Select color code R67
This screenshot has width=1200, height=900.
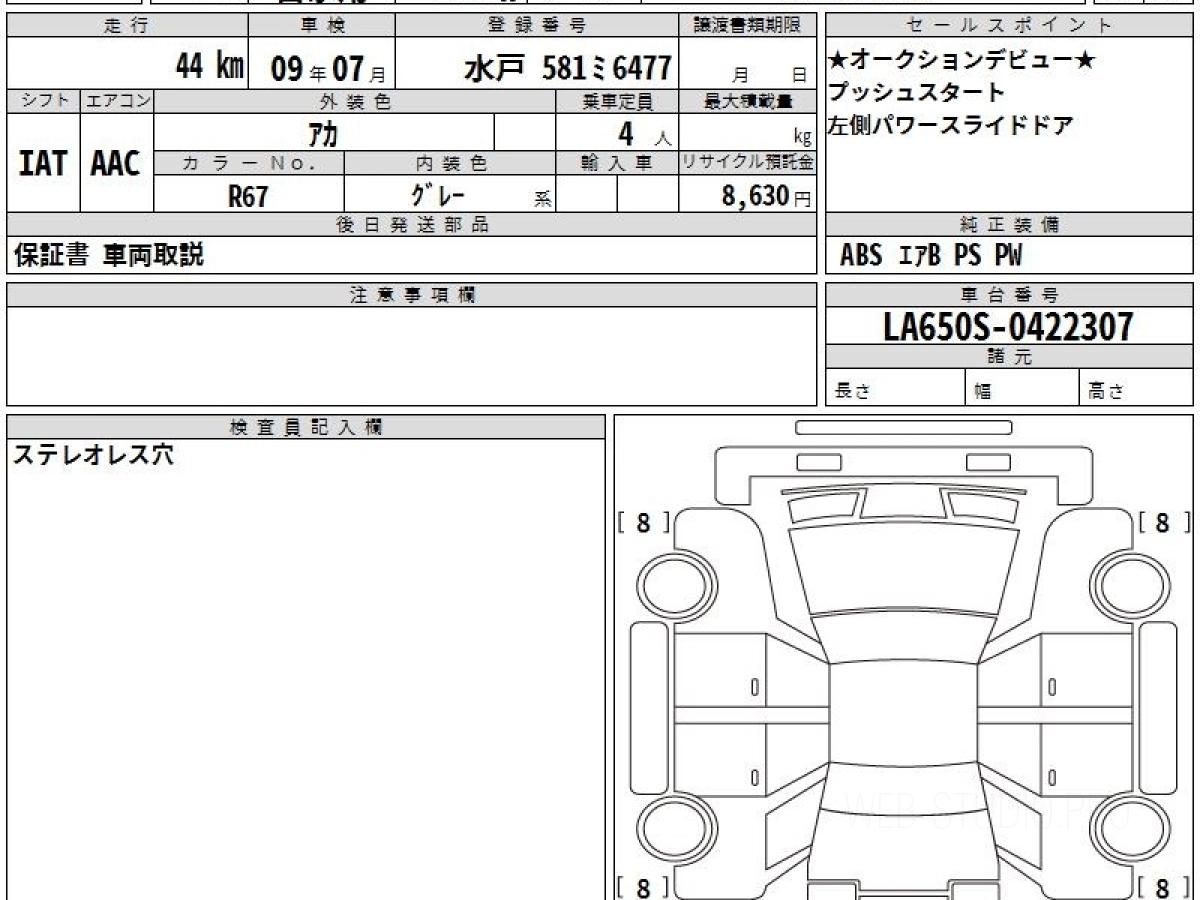click(248, 196)
